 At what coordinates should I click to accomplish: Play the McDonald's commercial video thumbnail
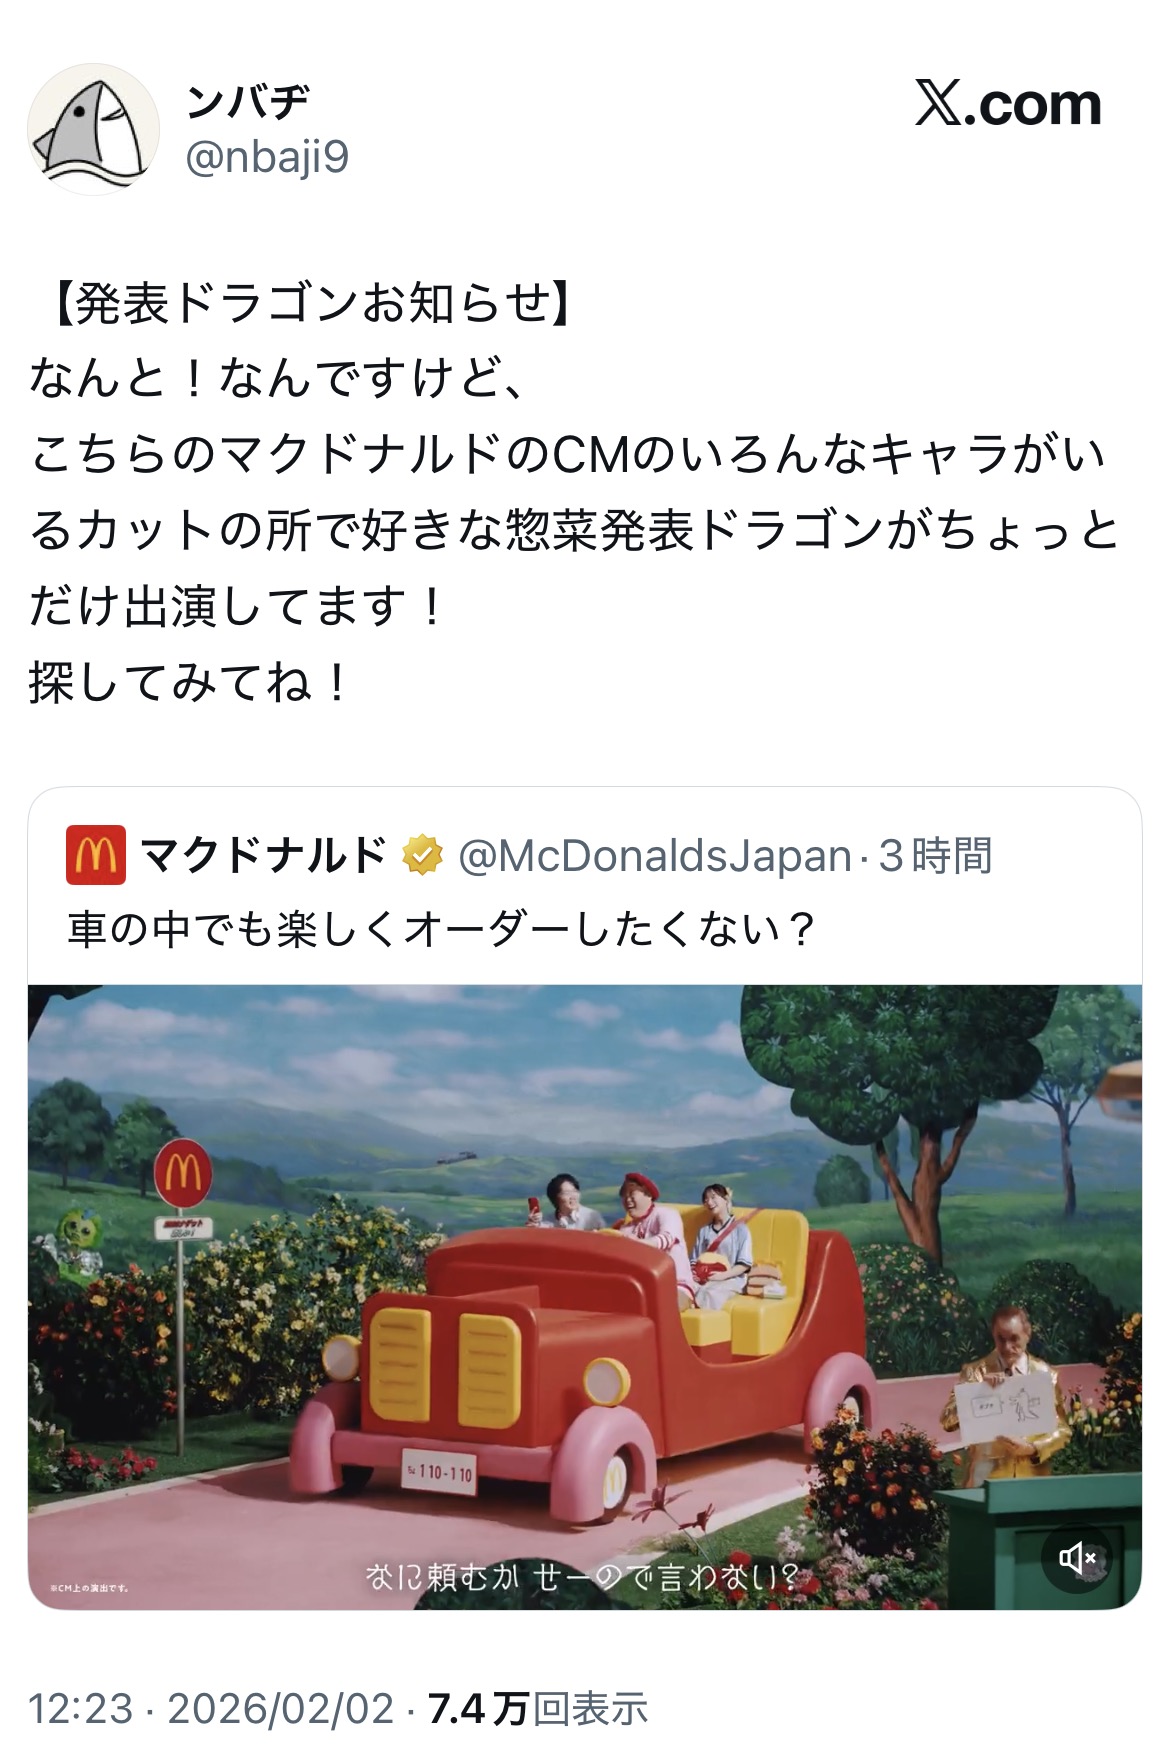pos(585,1297)
